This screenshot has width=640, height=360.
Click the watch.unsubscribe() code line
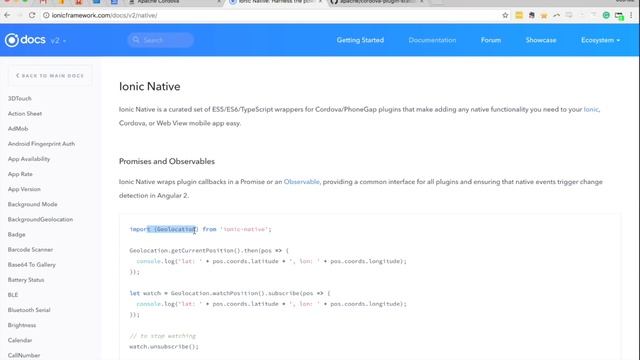click(x=164, y=347)
